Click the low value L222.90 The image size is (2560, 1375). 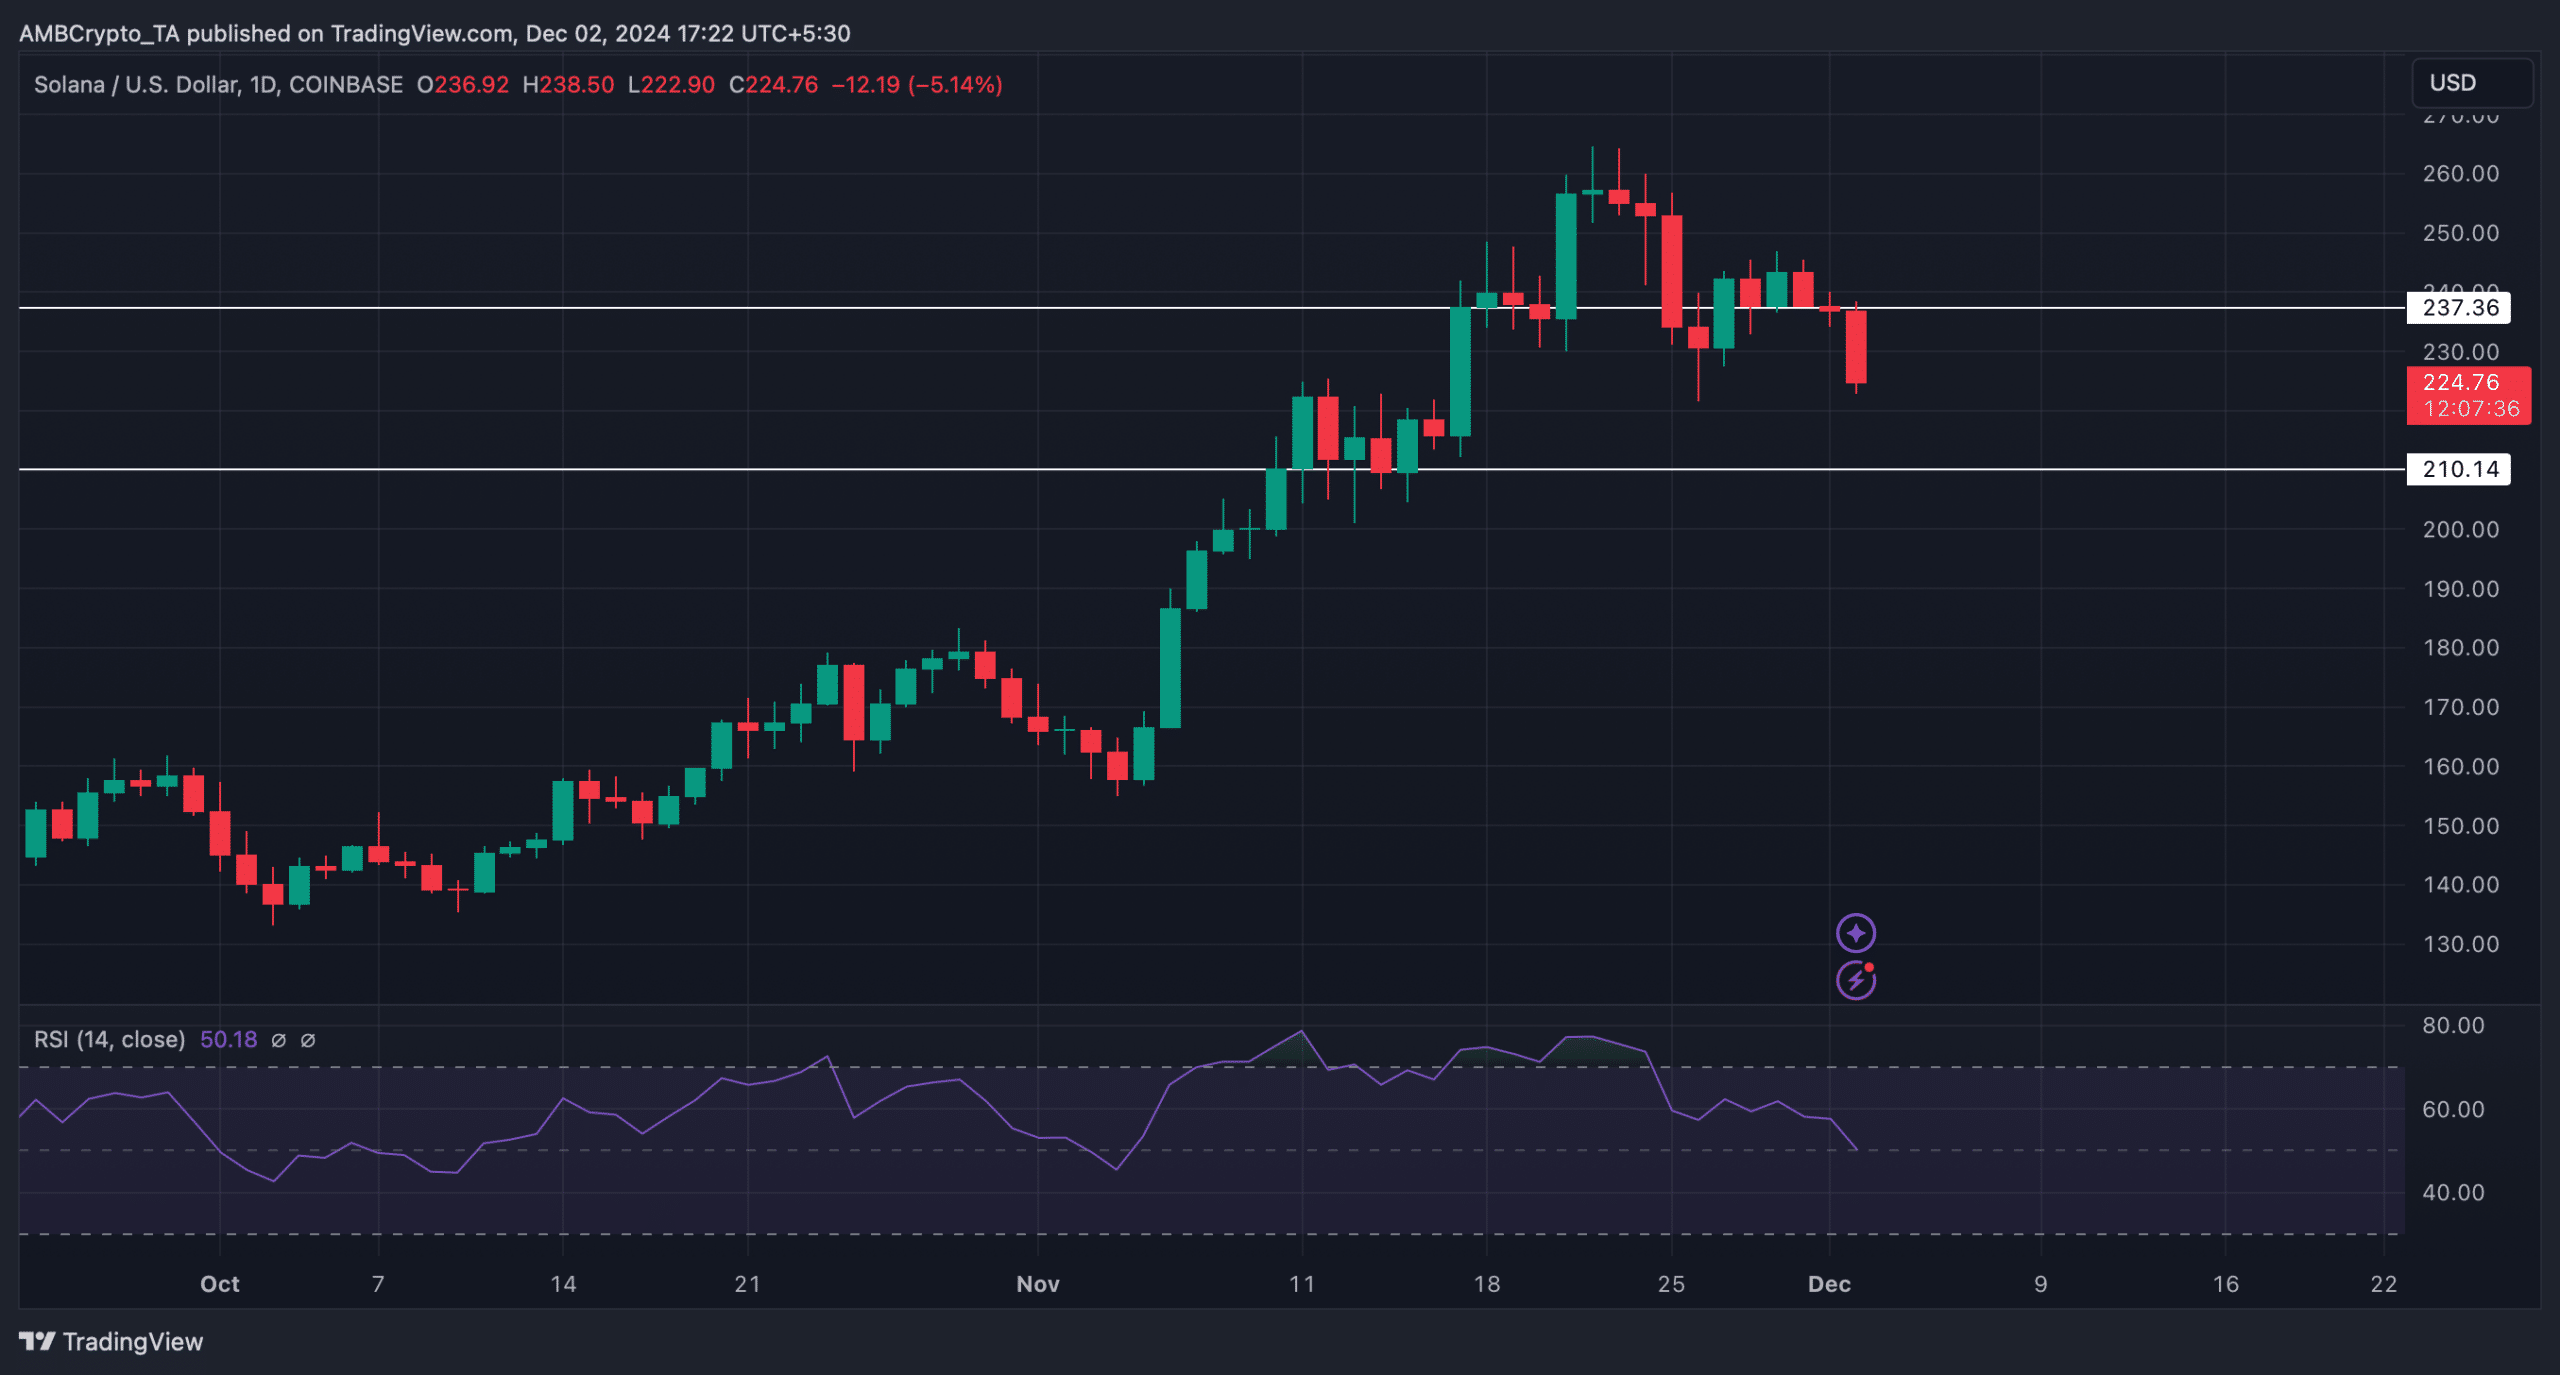click(x=671, y=85)
